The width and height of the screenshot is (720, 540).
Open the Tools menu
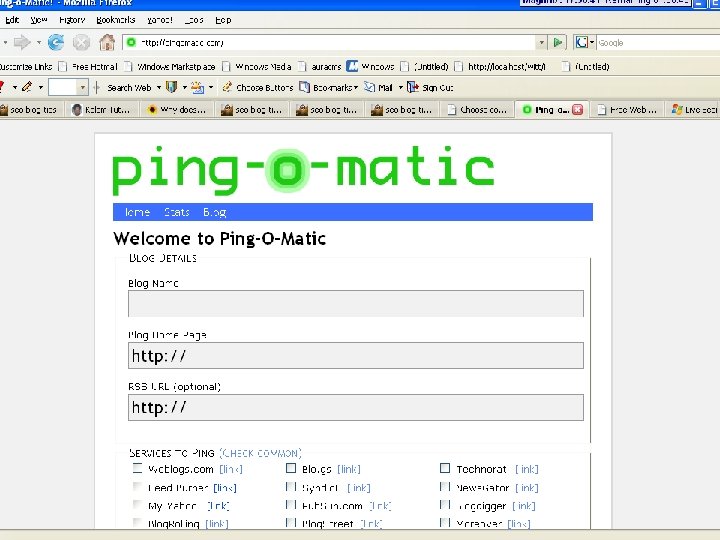point(194,20)
